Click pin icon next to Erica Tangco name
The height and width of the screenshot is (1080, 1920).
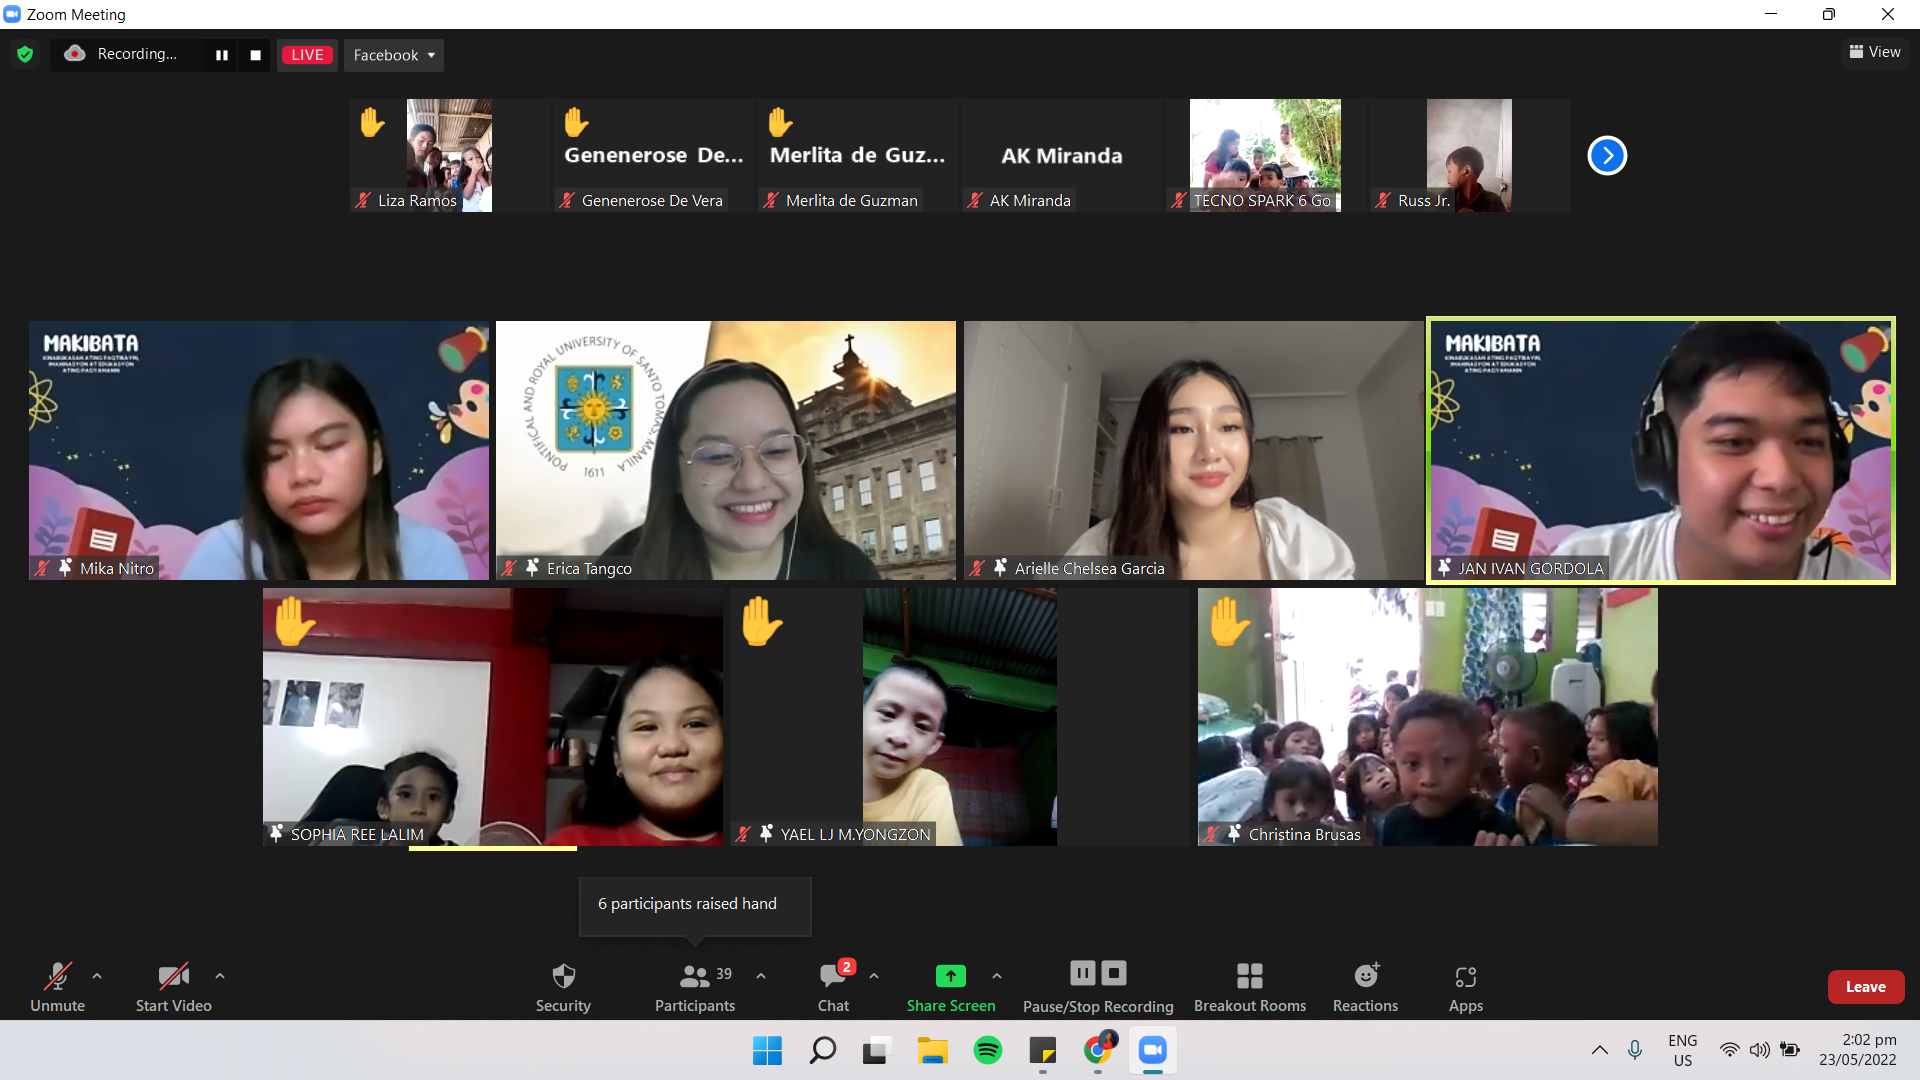pyautogui.click(x=533, y=568)
